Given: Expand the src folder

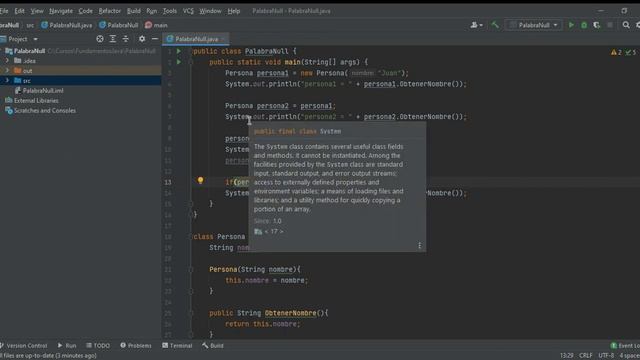Looking at the screenshot, I should [x=7, y=80].
